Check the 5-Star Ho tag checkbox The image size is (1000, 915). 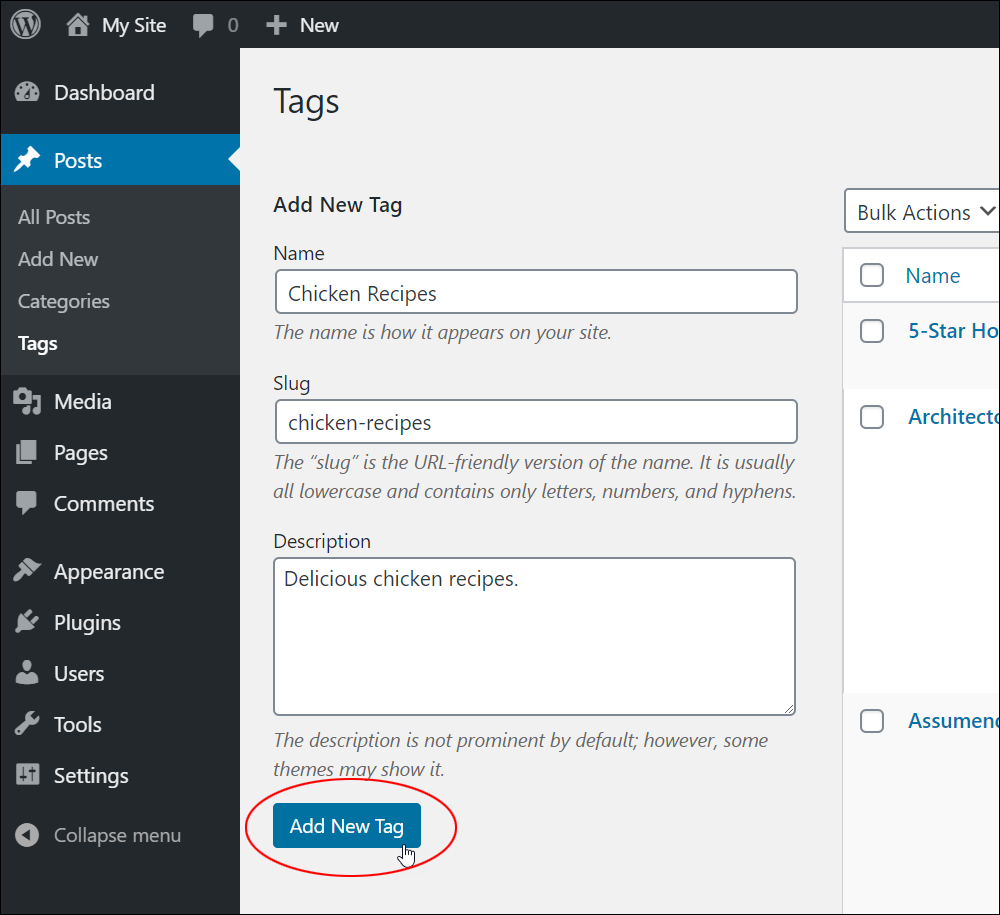point(872,331)
